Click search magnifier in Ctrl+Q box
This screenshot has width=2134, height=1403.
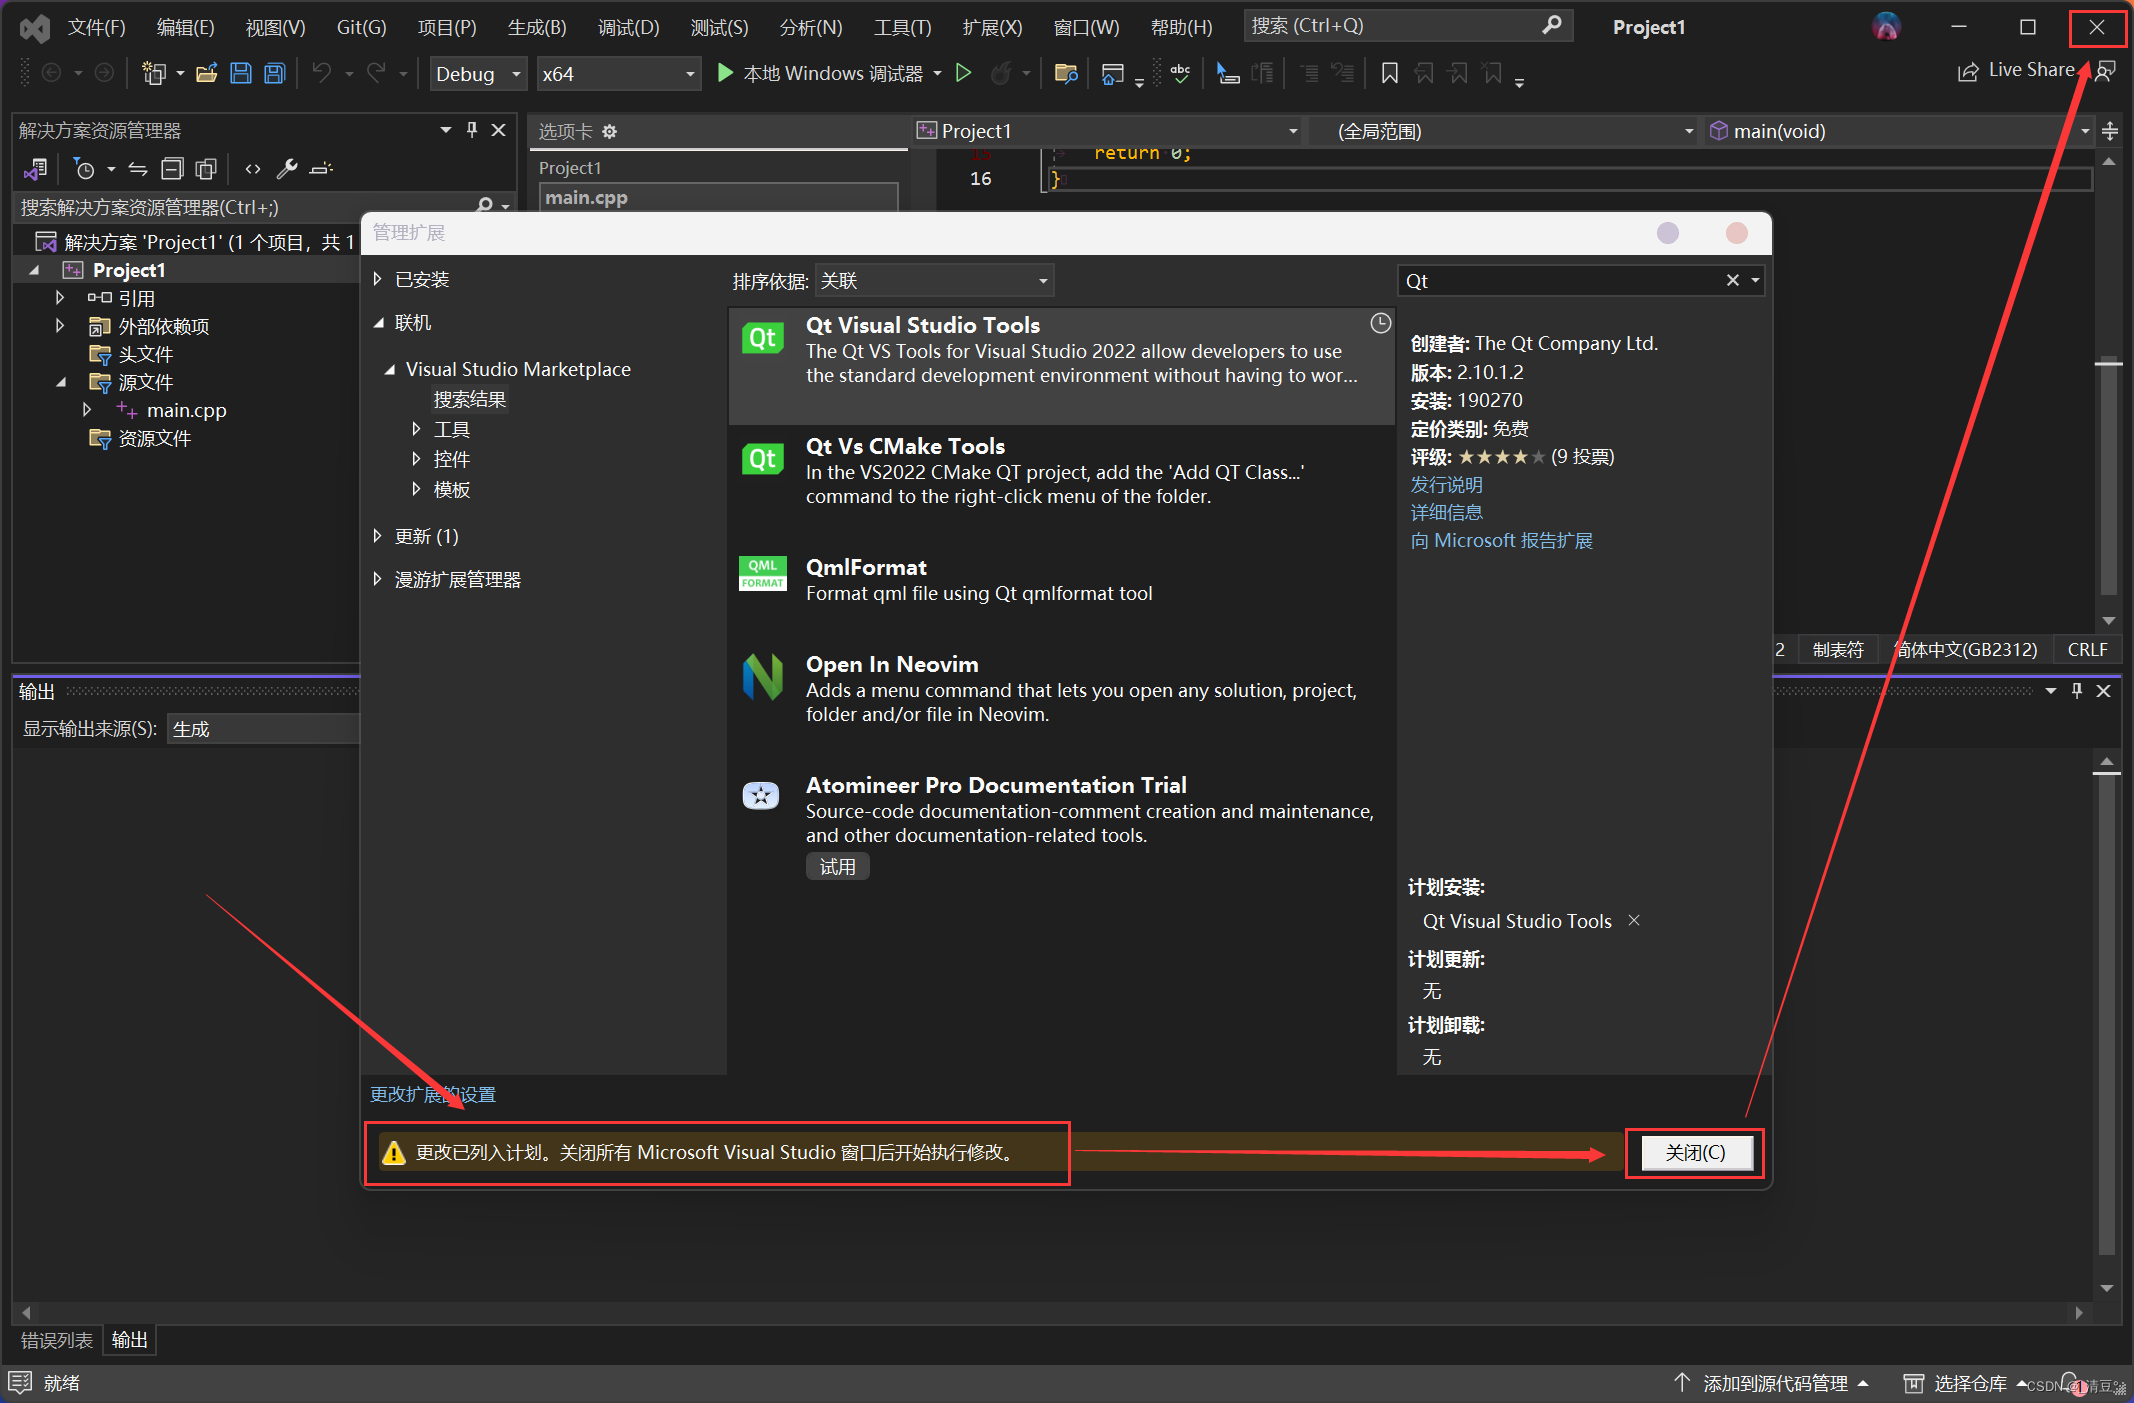1551,25
